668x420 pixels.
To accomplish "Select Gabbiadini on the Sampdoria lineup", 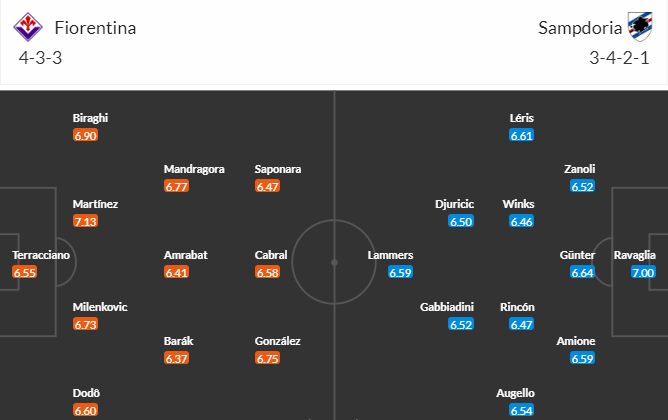I will [x=447, y=307].
